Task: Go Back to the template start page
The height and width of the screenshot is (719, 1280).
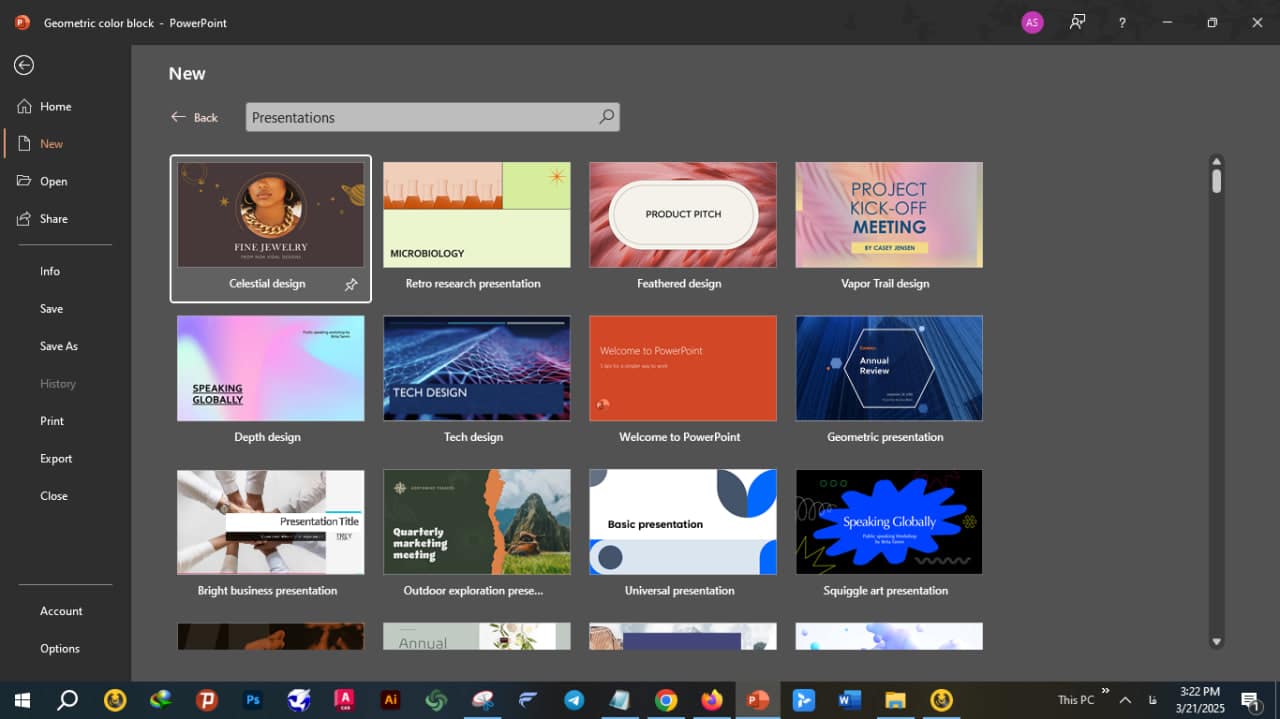Action: click(x=194, y=117)
